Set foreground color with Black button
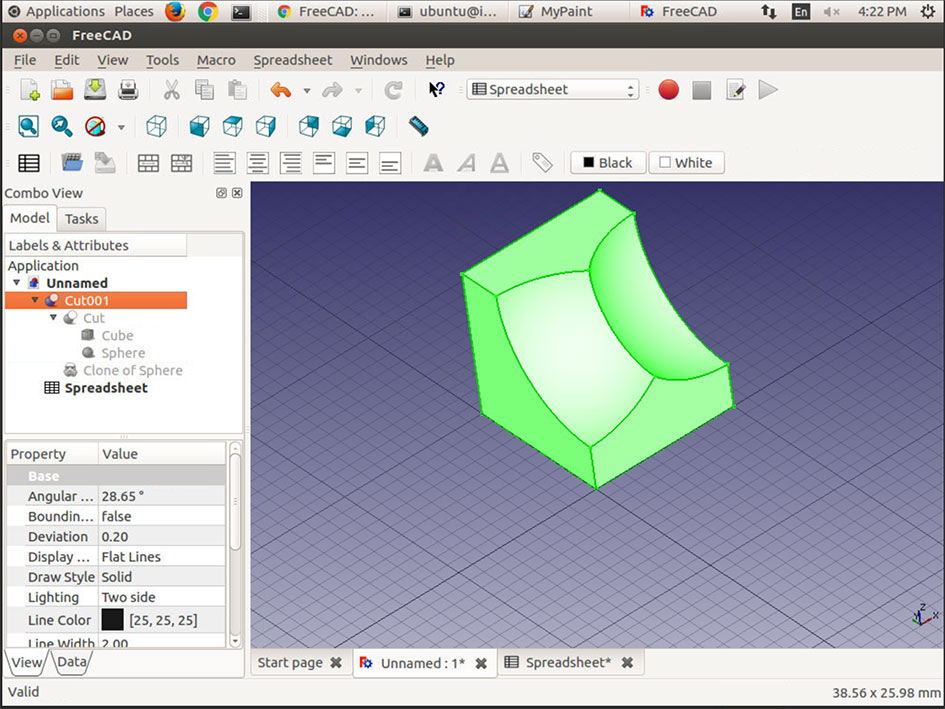 [x=608, y=163]
